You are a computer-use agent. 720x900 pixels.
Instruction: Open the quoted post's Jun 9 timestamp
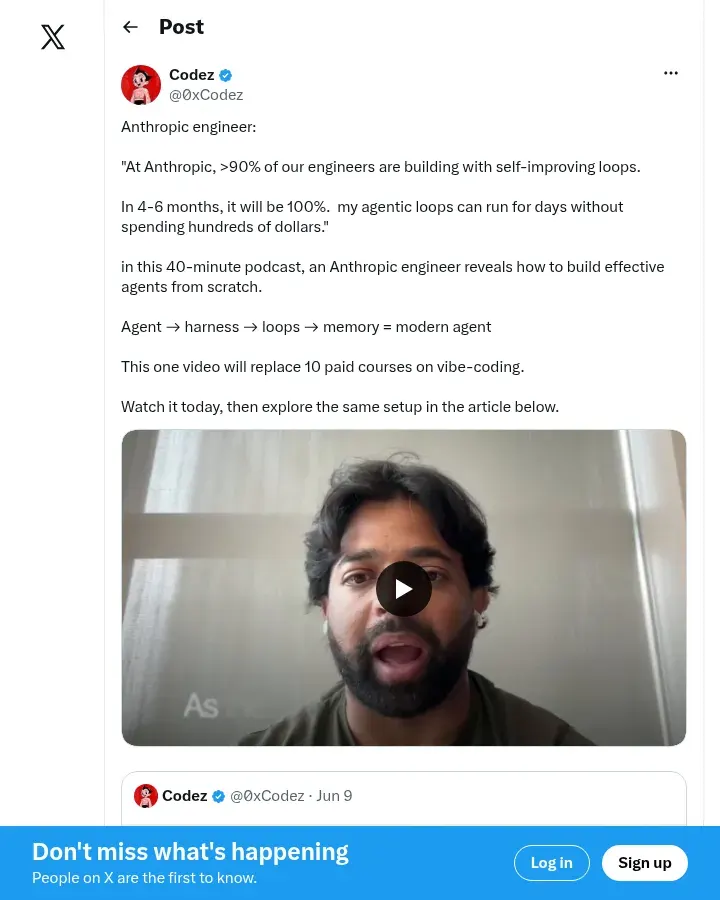(334, 796)
